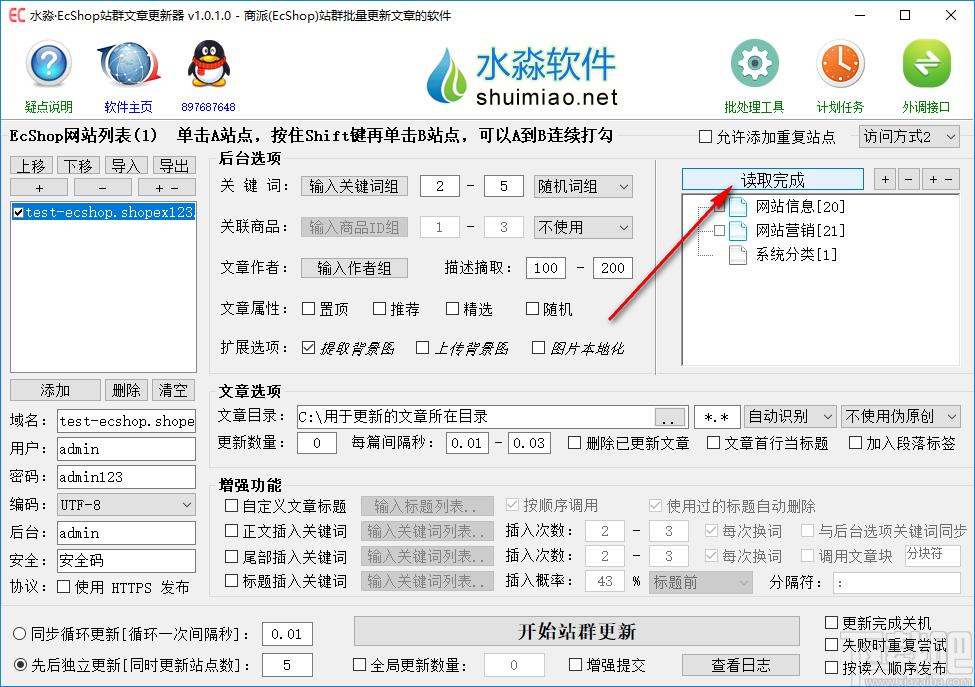Image resolution: width=975 pixels, height=687 pixels.
Task: Check 正文插入关键词 option
Action: coord(231,530)
